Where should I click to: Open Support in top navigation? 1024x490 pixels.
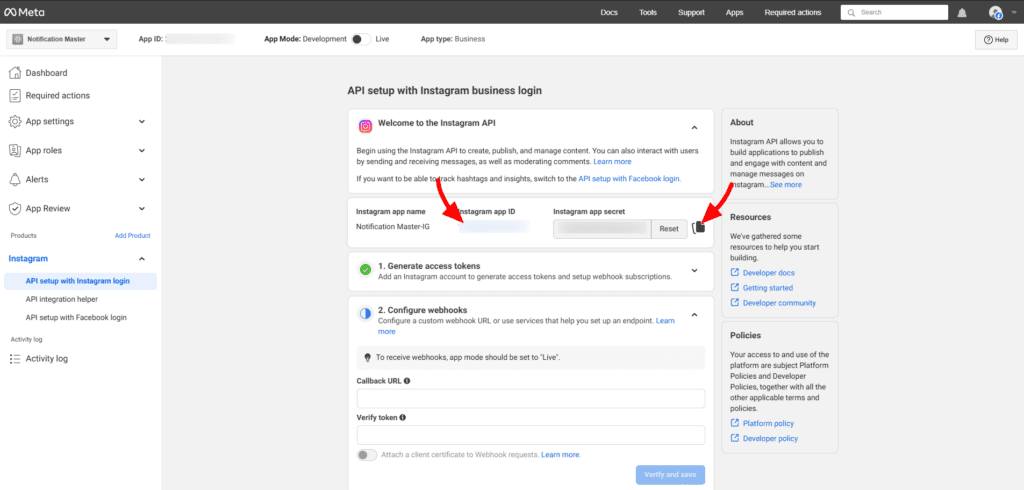click(x=691, y=12)
